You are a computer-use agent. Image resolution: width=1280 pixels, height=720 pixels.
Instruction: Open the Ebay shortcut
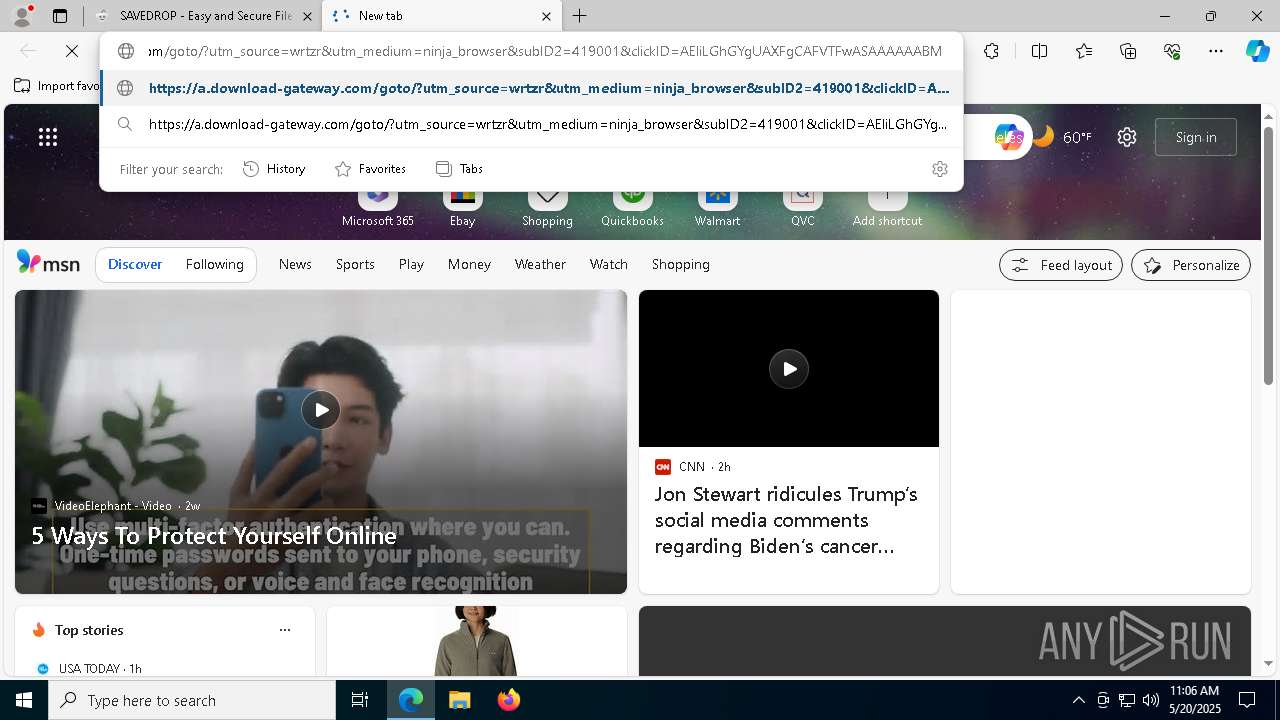tap(462, 206)
